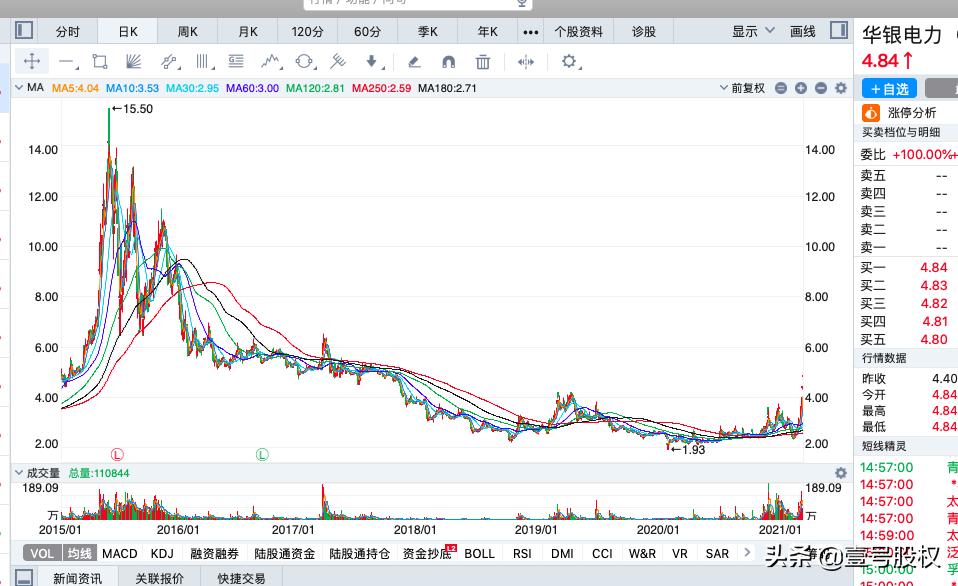The height and width of the screenshot is (586, 958).
Task: Open the drawing toolbar settings gear
Action: (x=567, y=62)
